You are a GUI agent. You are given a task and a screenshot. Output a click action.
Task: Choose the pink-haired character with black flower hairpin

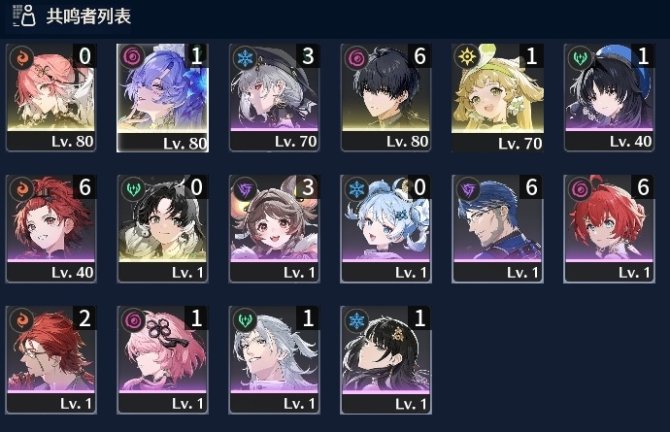(162, 360)
